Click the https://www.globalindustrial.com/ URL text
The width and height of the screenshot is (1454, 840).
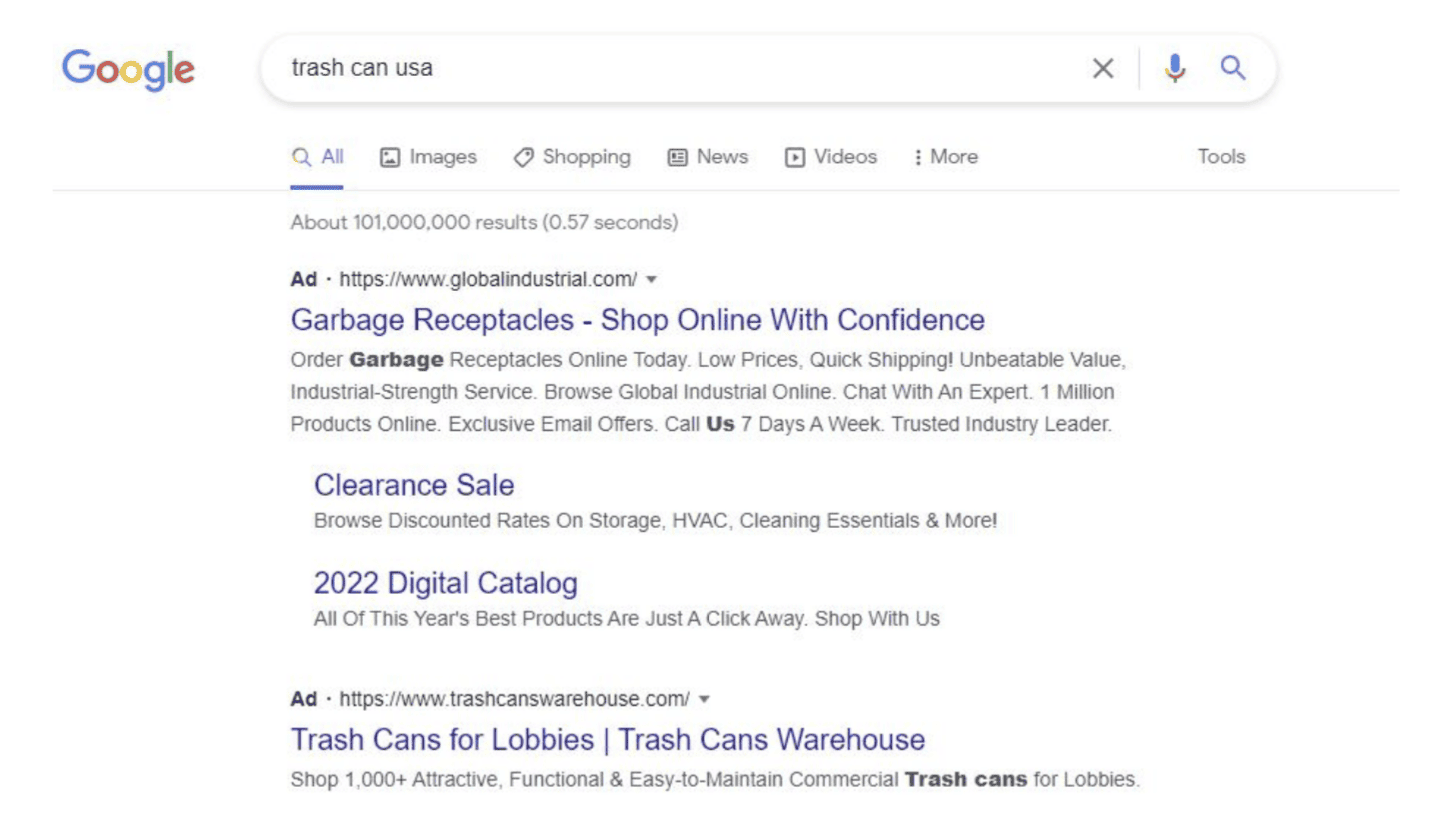(x=488, y=279)
